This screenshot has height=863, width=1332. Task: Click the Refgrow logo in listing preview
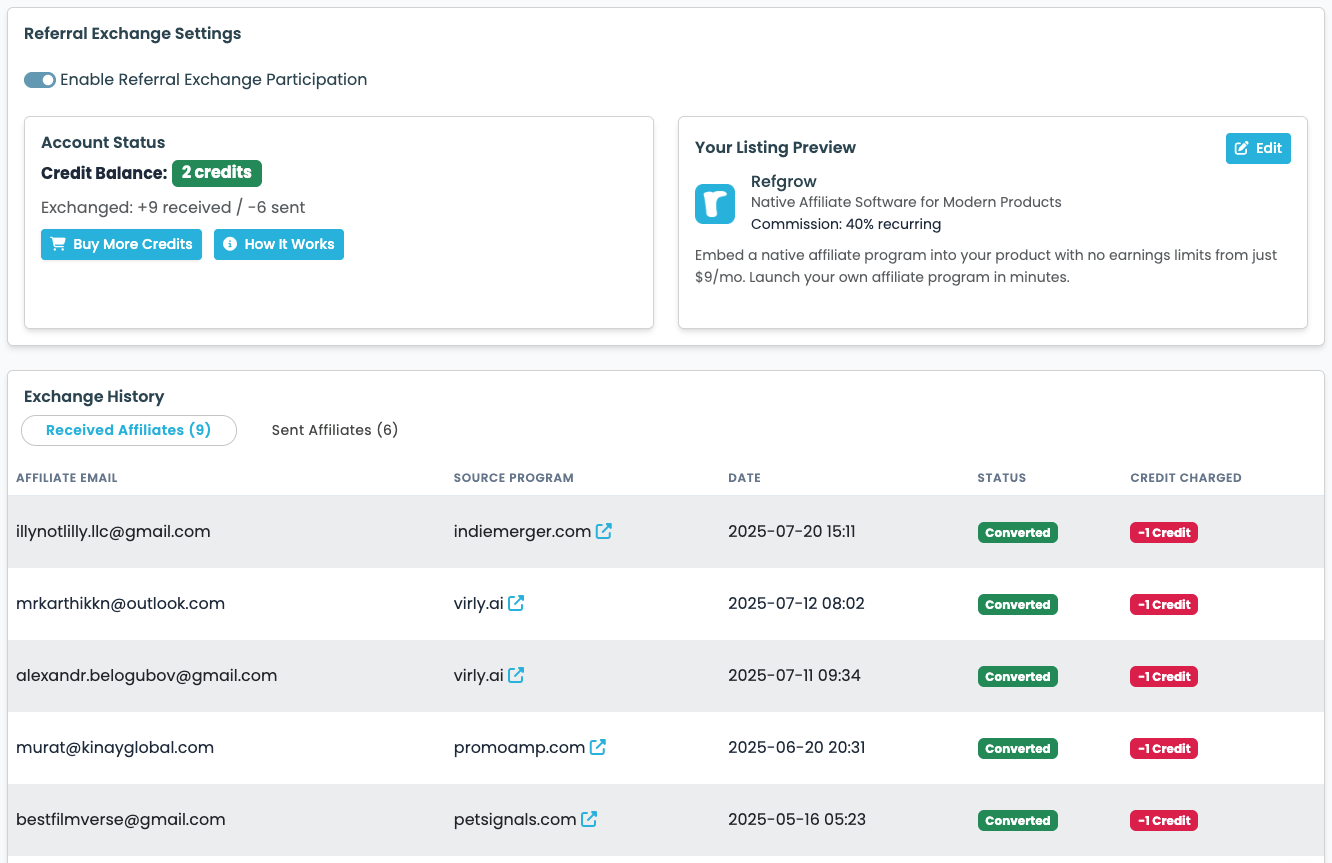(x=715, y=203)
